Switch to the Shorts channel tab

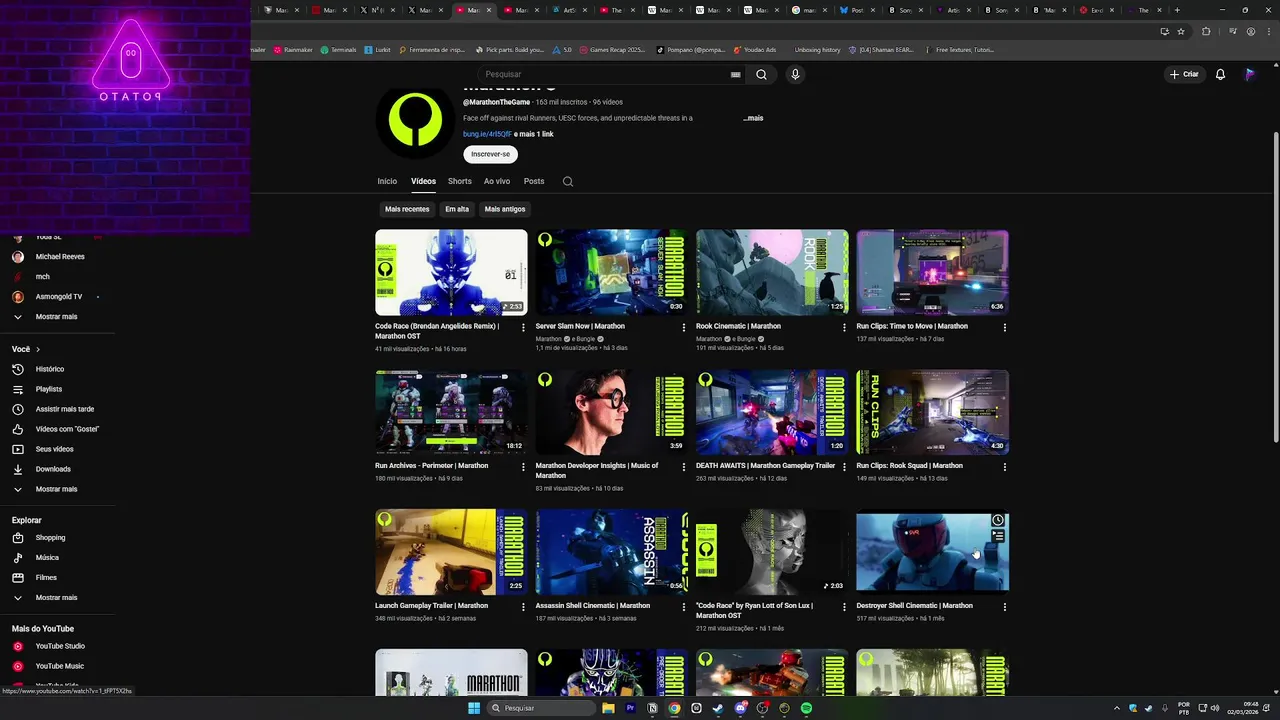460,182
